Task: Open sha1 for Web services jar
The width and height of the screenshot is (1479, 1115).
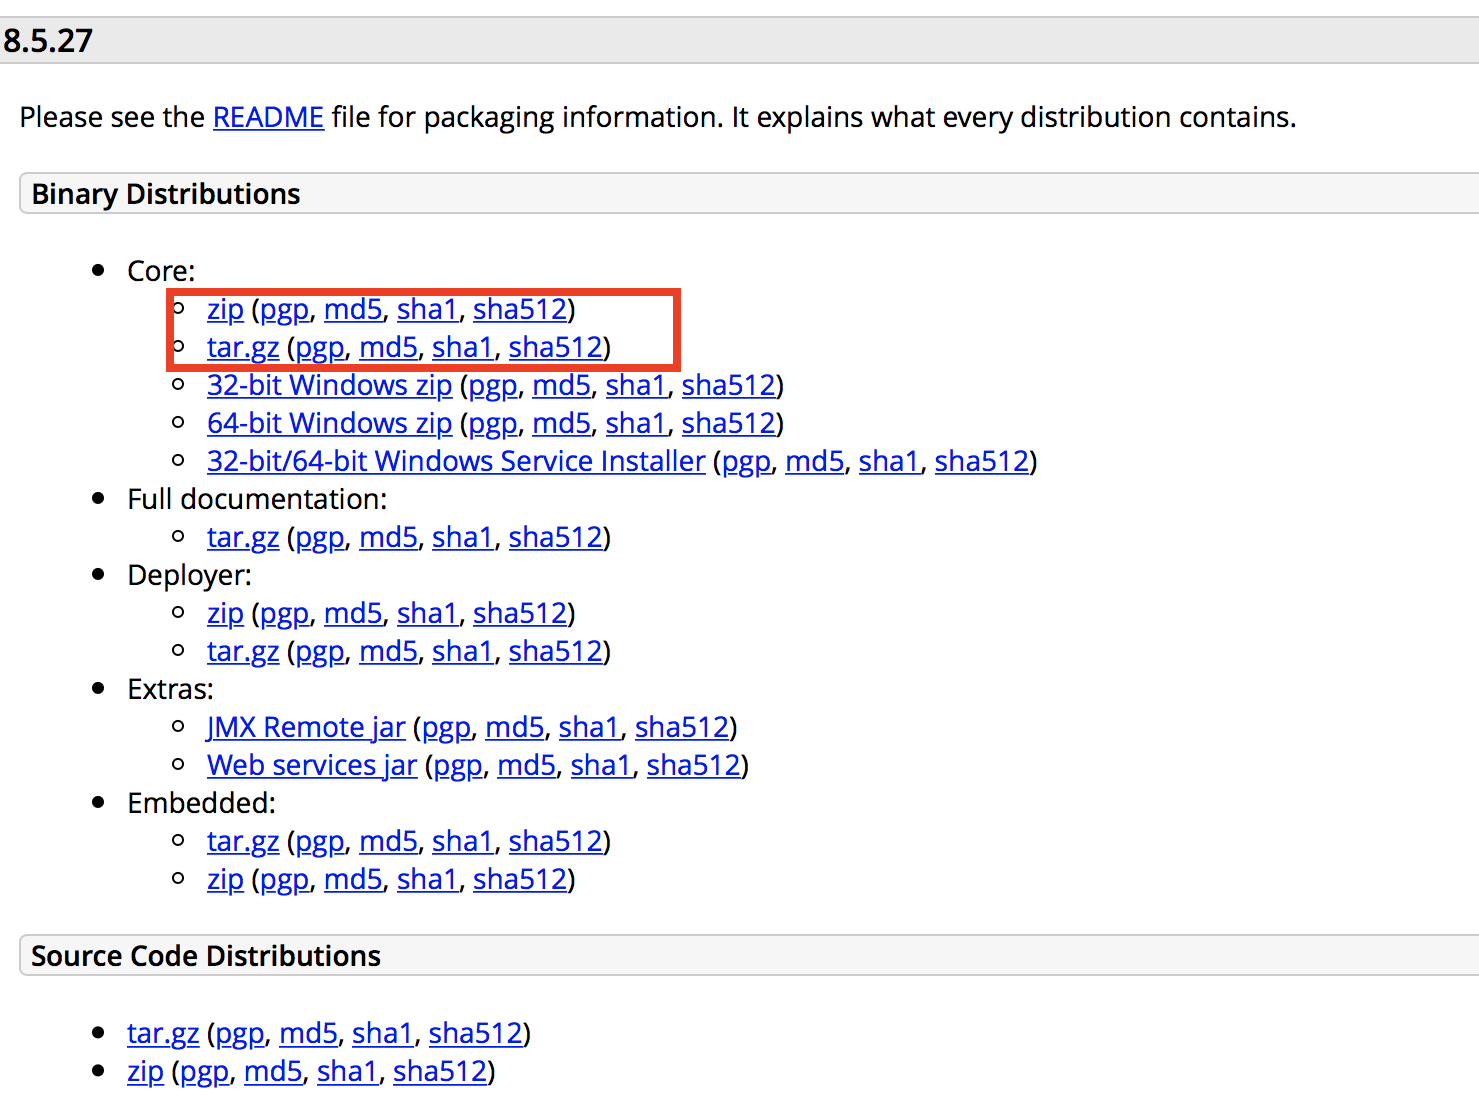Action: click(601, 766)
